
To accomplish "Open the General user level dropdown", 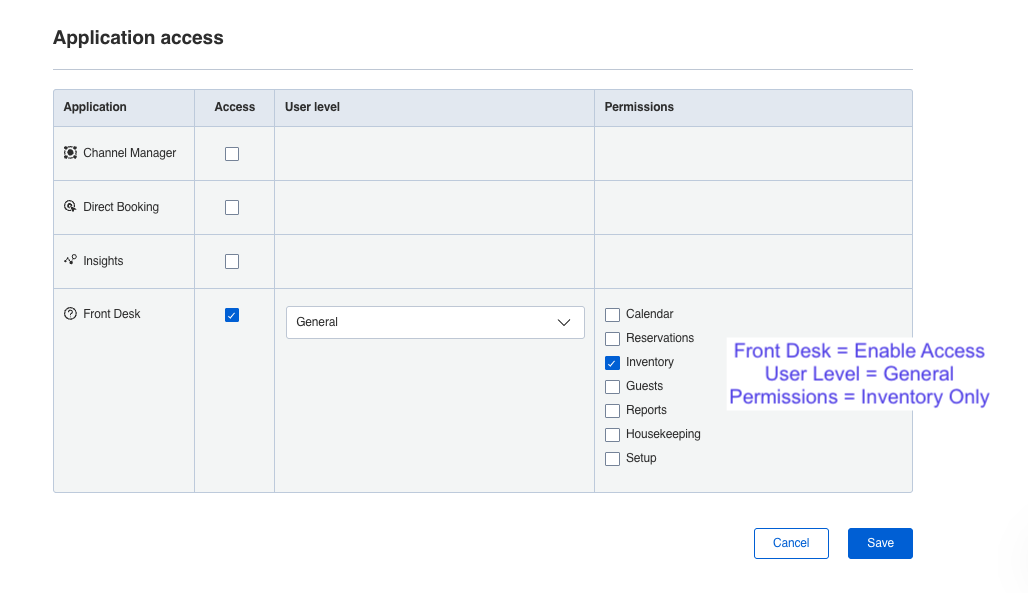I will tap(434, 322).
